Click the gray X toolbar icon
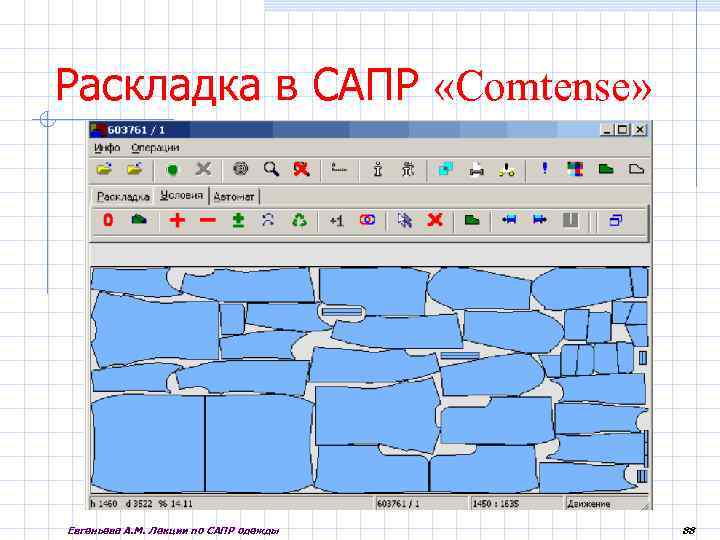 pos(203,169)
